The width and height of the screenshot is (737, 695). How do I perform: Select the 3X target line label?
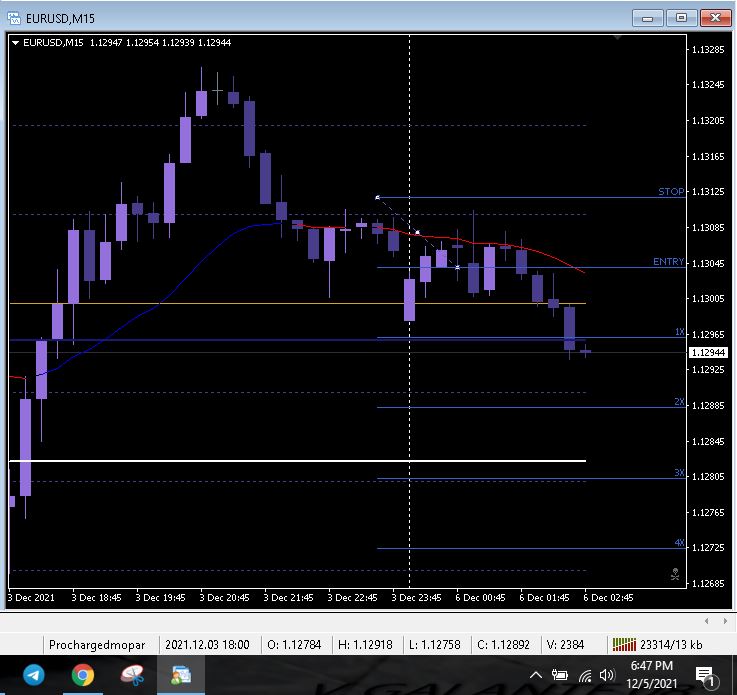pos(679,473)
